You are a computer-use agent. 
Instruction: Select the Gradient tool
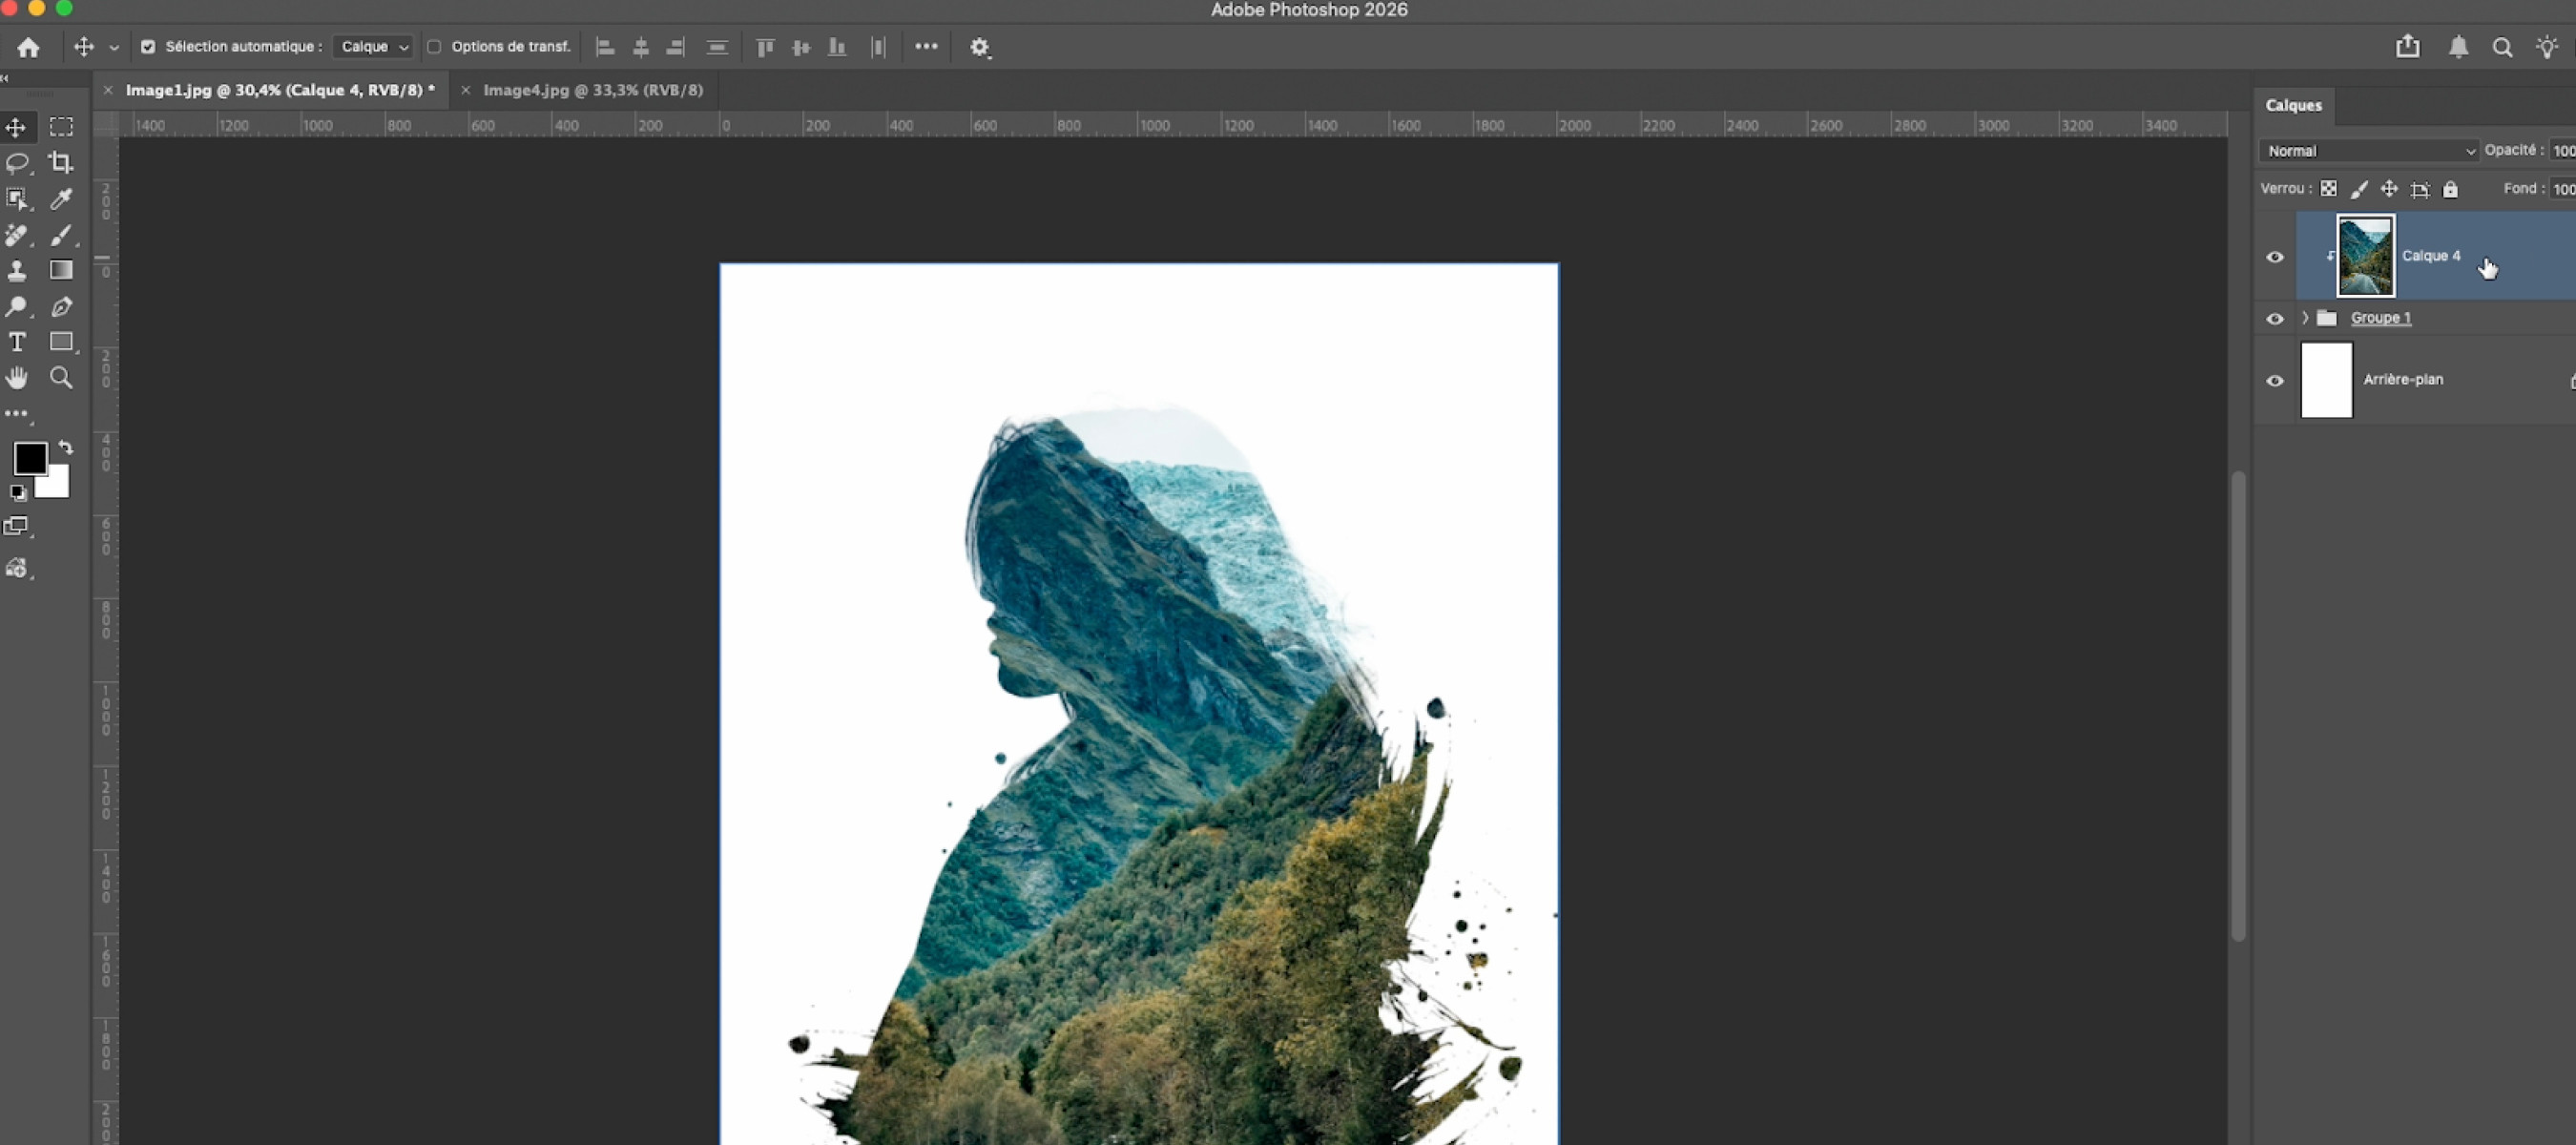click(x=61, y=270)
